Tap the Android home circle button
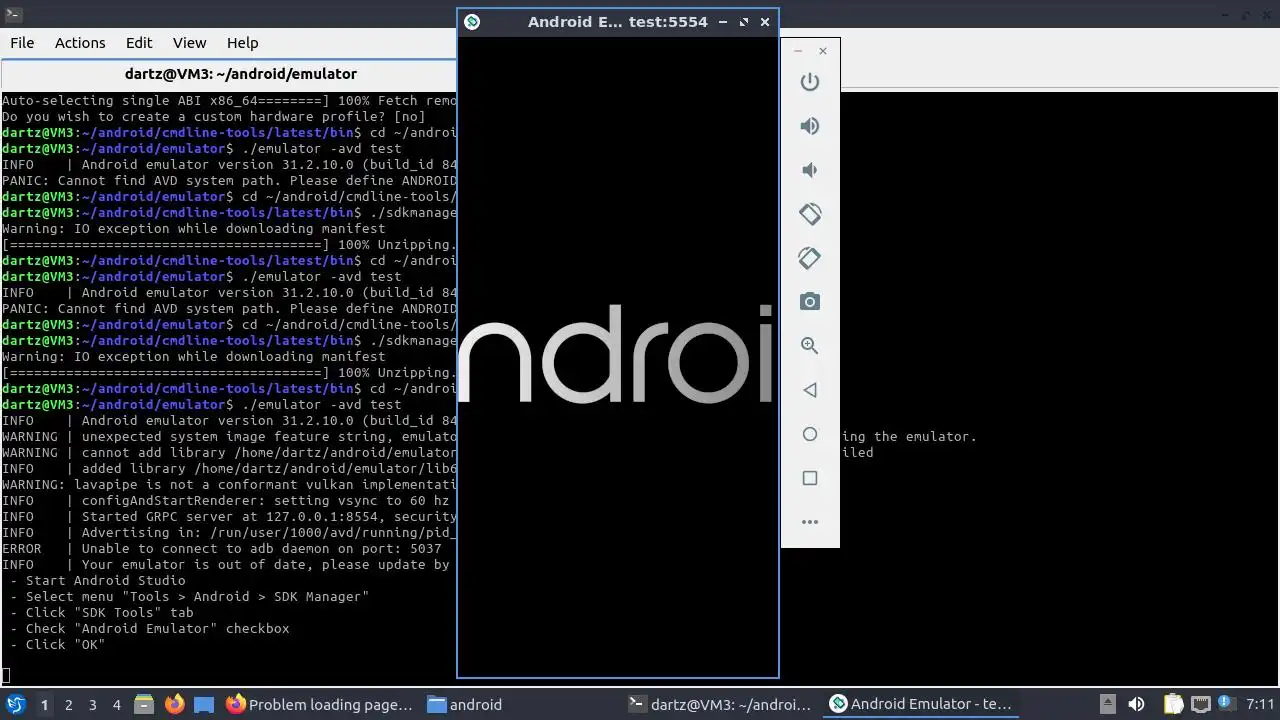 810,434
